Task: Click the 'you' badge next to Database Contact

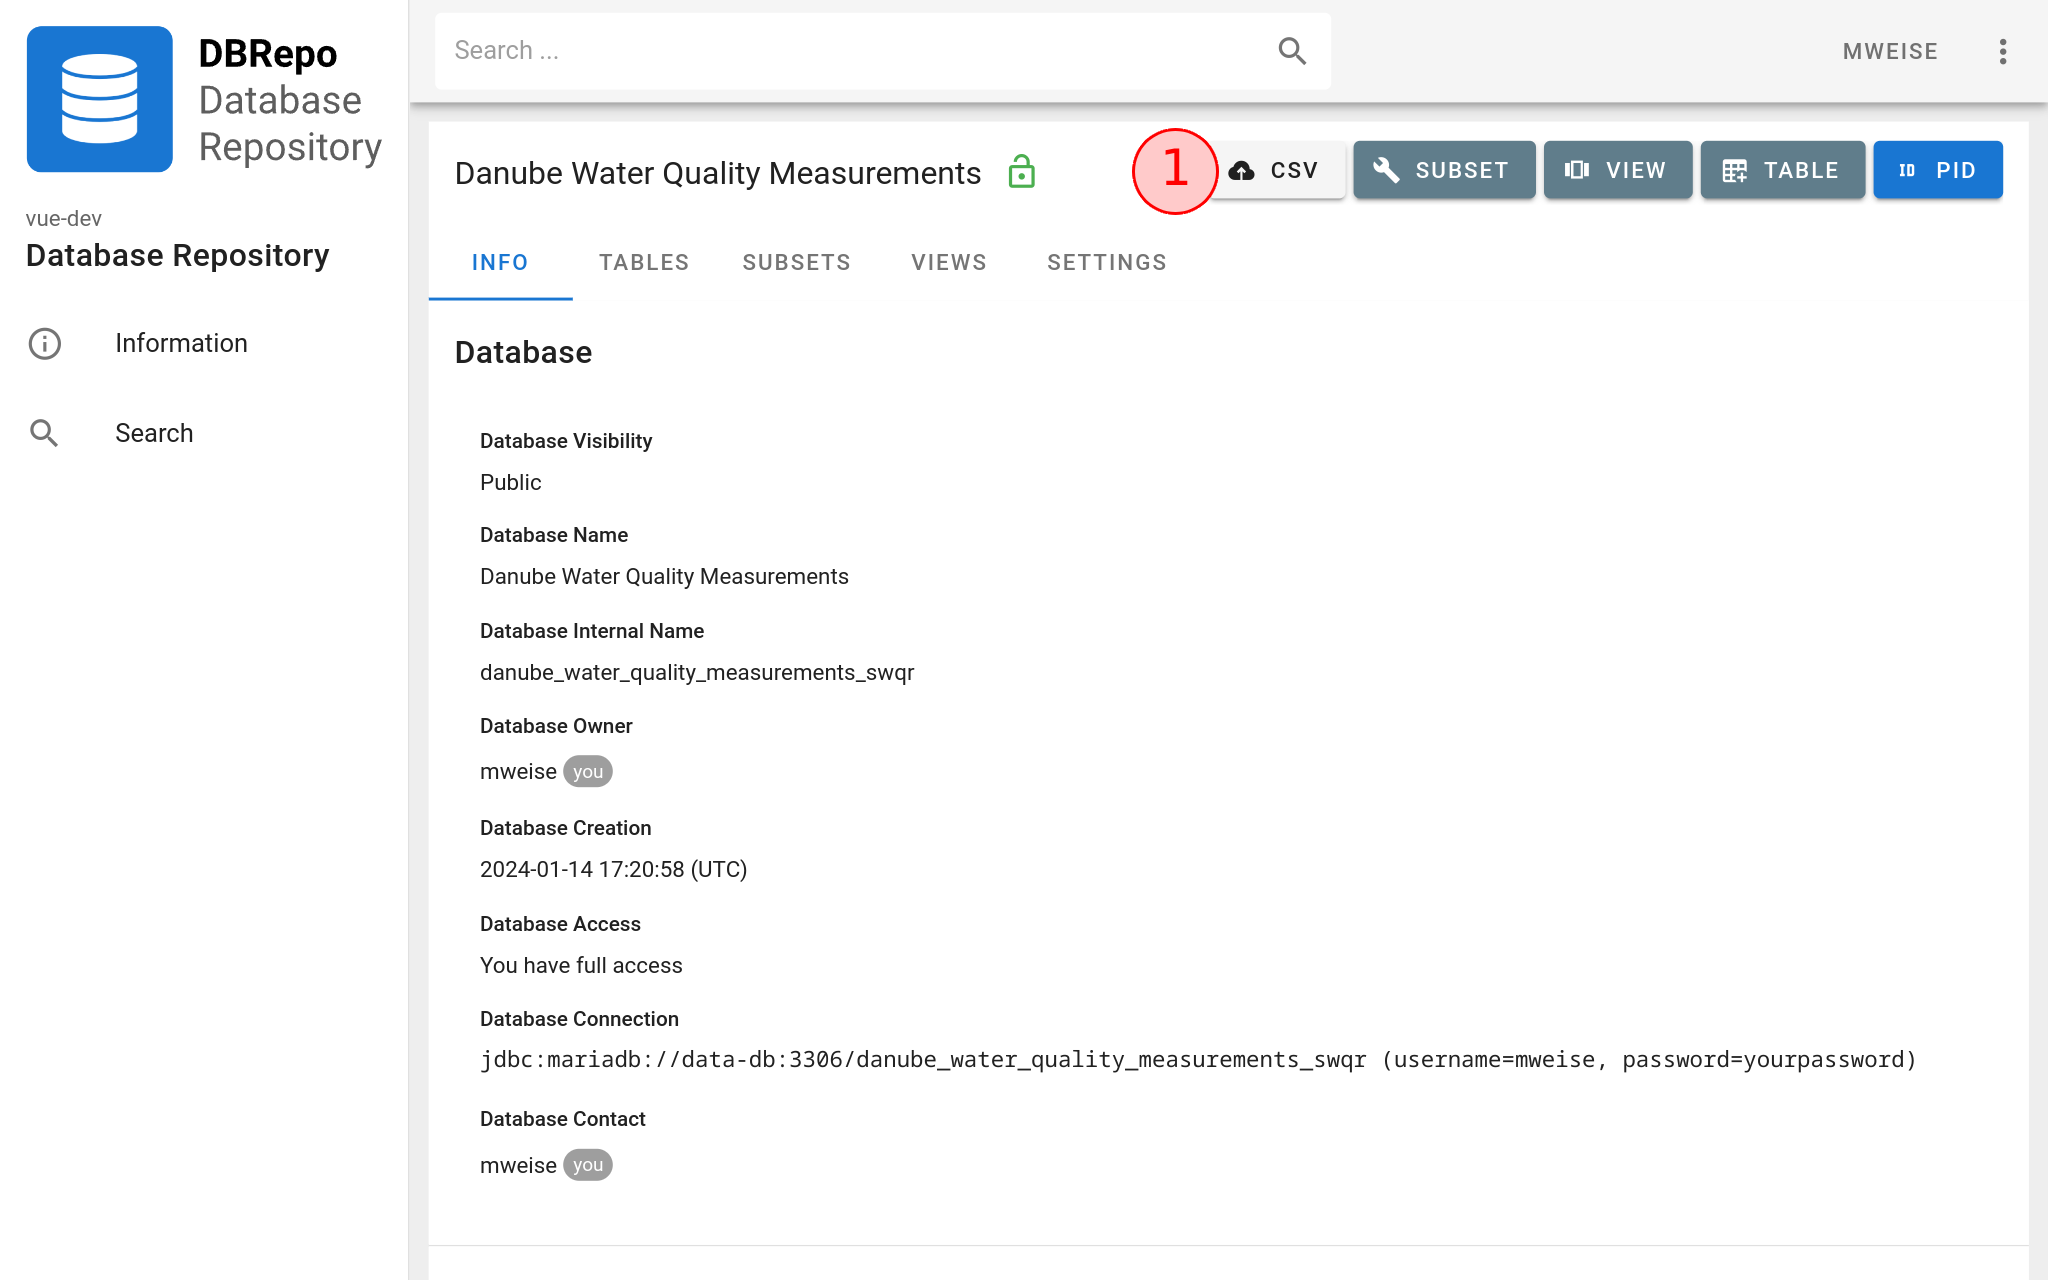Action: coord(588,1165)
